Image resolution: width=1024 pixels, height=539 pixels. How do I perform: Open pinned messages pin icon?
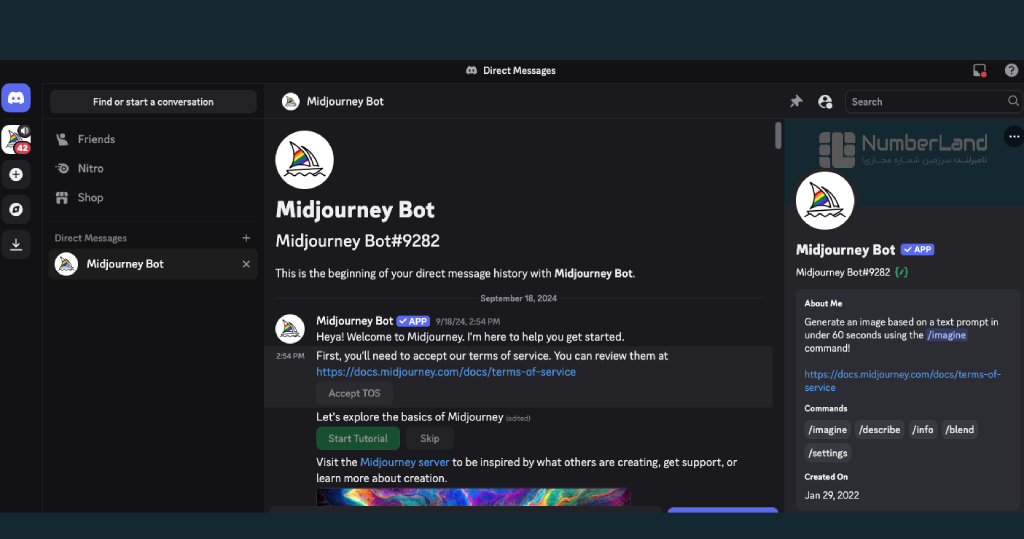coord(796,101)
